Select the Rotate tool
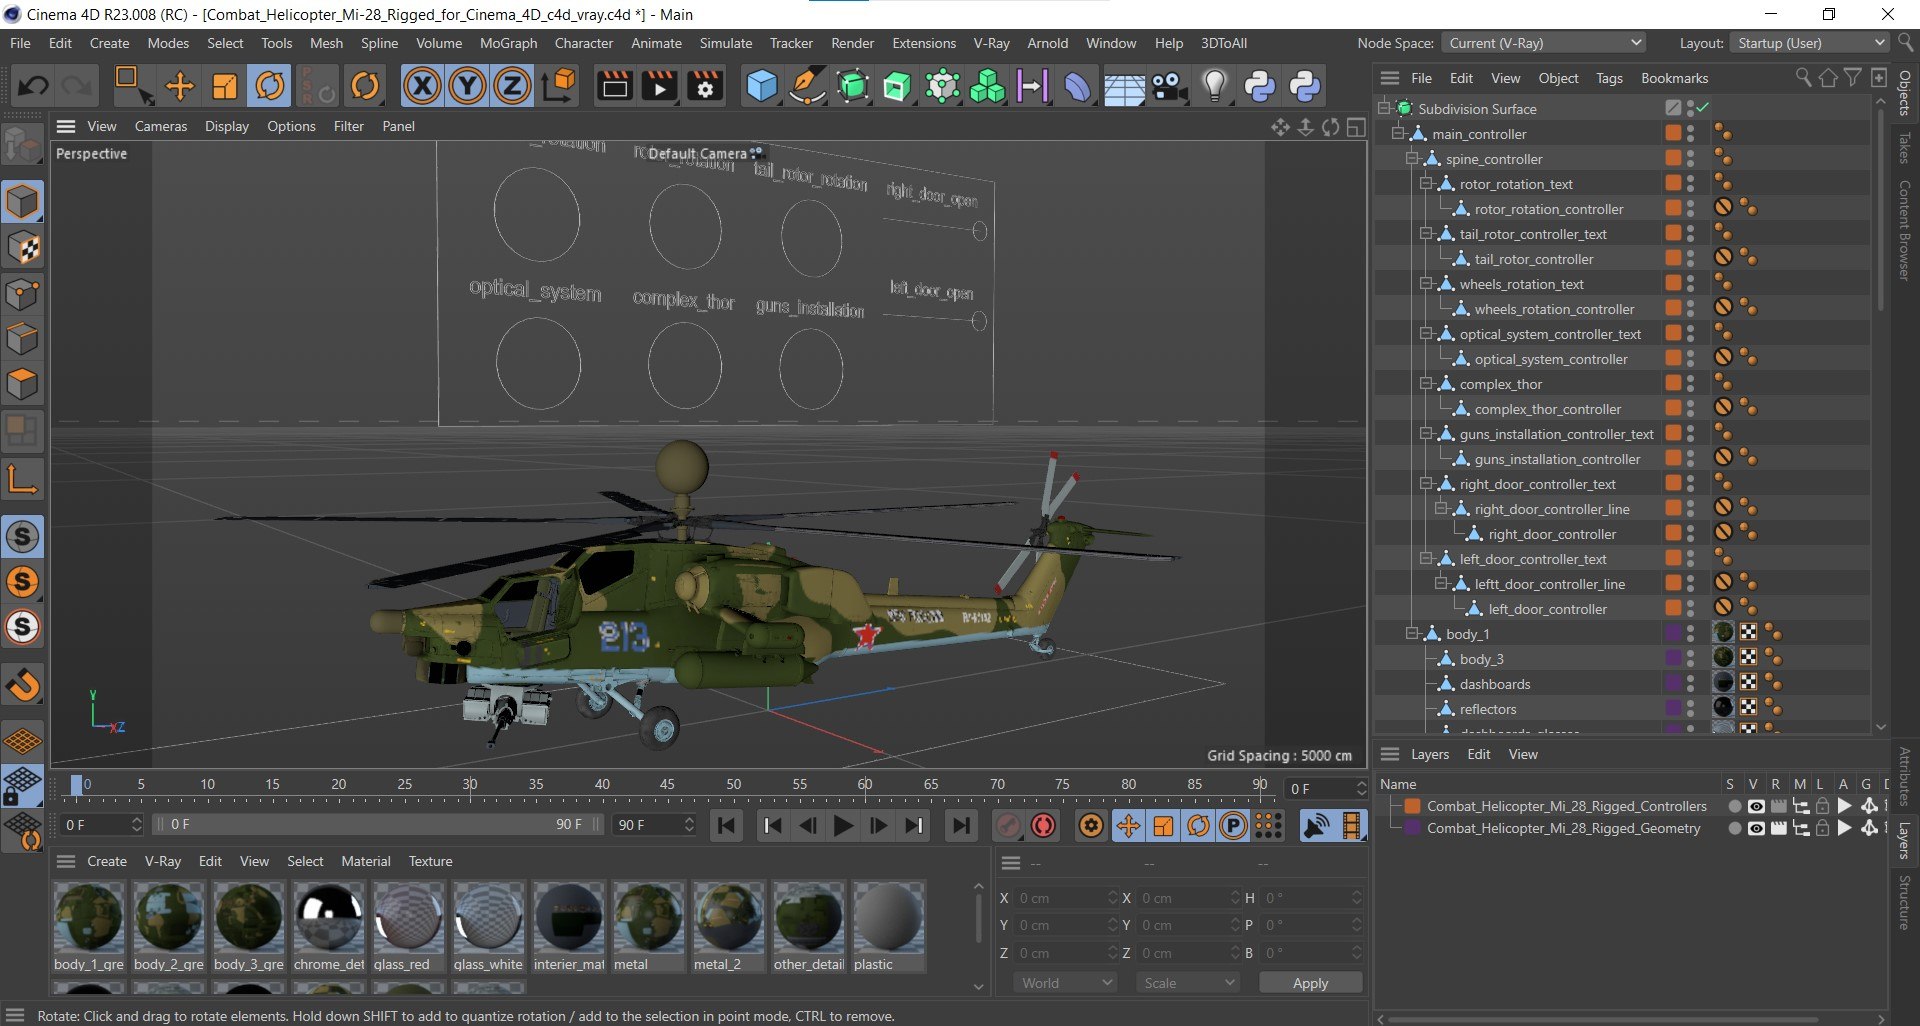This screenshot has width=1920, height=1026. [x=270, y=86]
